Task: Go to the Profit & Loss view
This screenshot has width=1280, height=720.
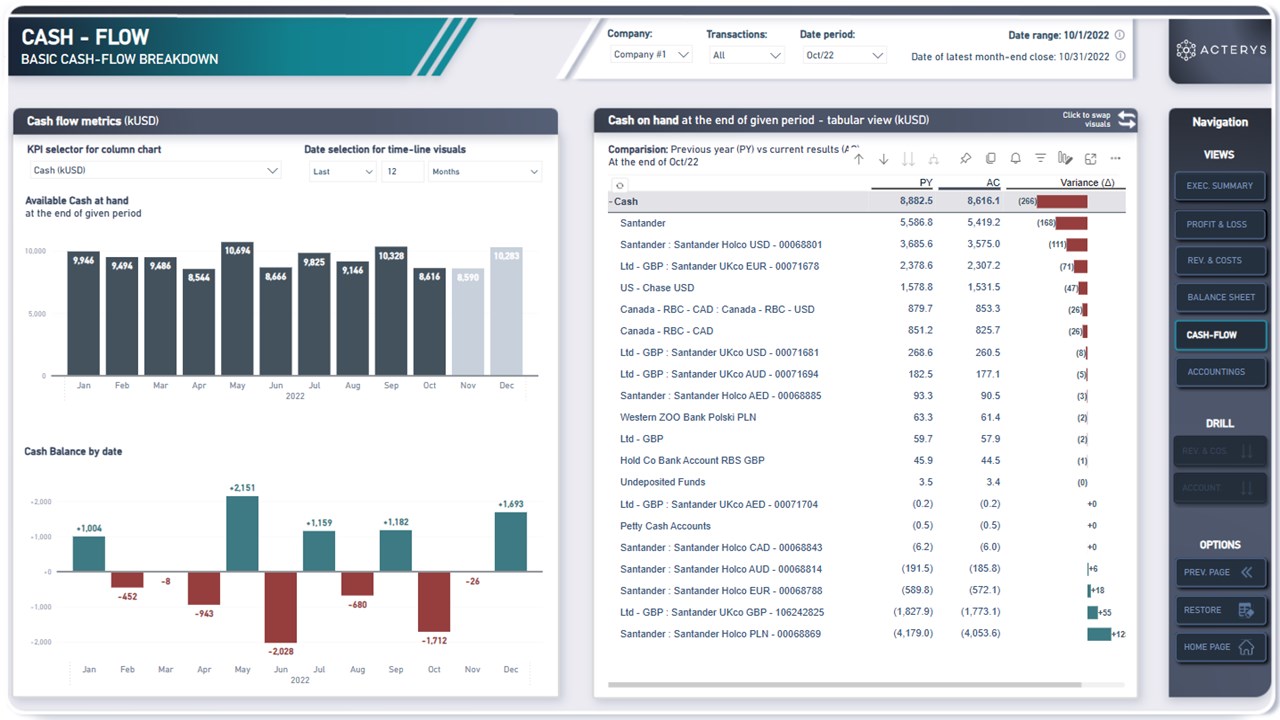Action: coord(1218,224)
